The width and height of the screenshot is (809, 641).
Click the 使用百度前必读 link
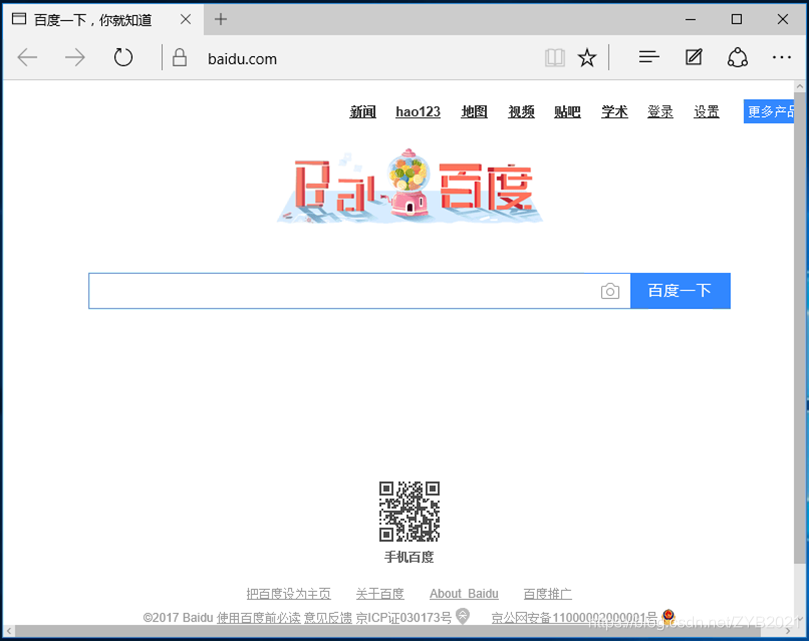(x=258, y=617)
